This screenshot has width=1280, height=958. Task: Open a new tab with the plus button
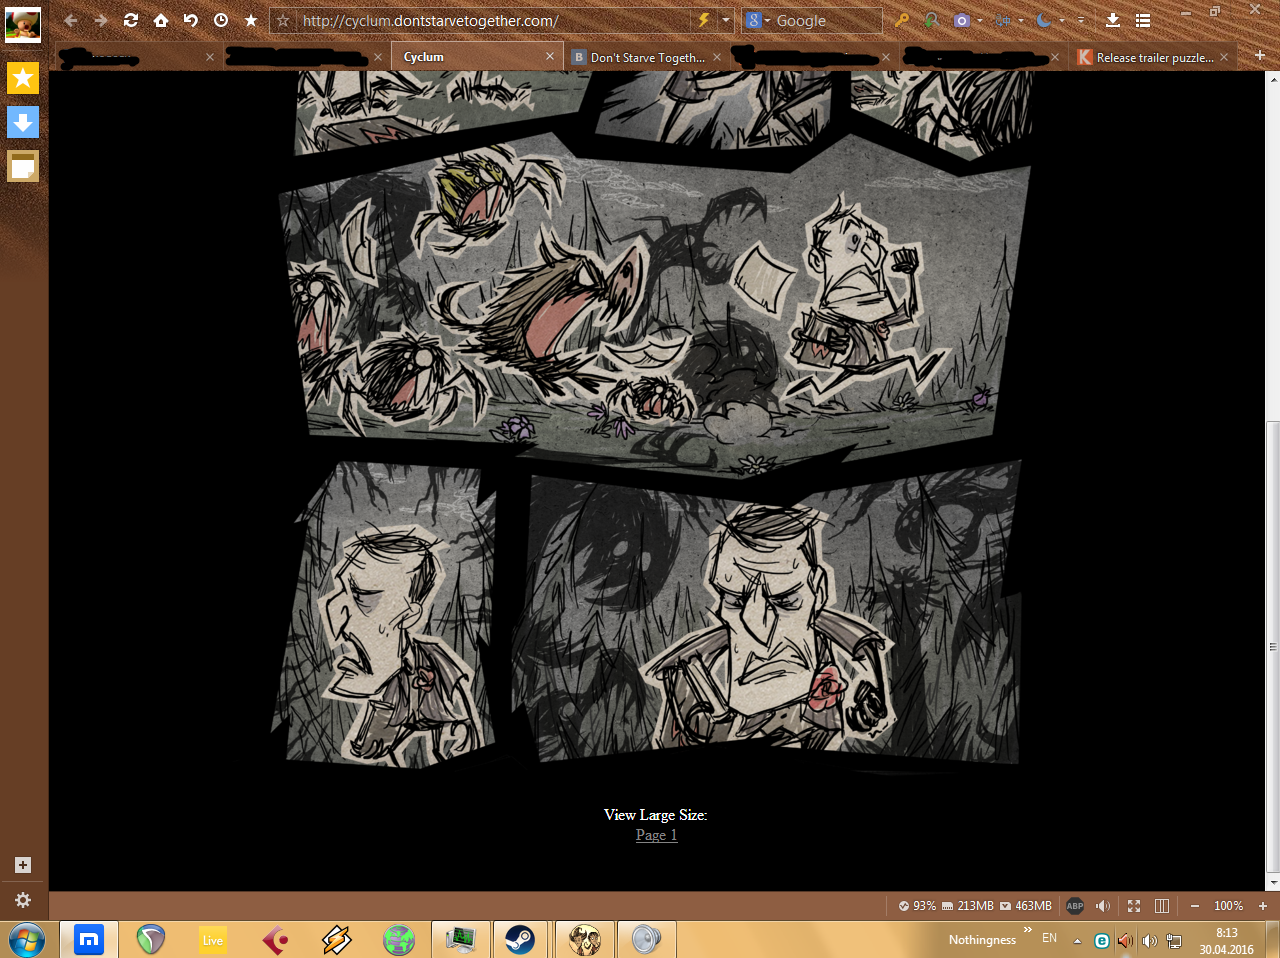[1259, 56]
